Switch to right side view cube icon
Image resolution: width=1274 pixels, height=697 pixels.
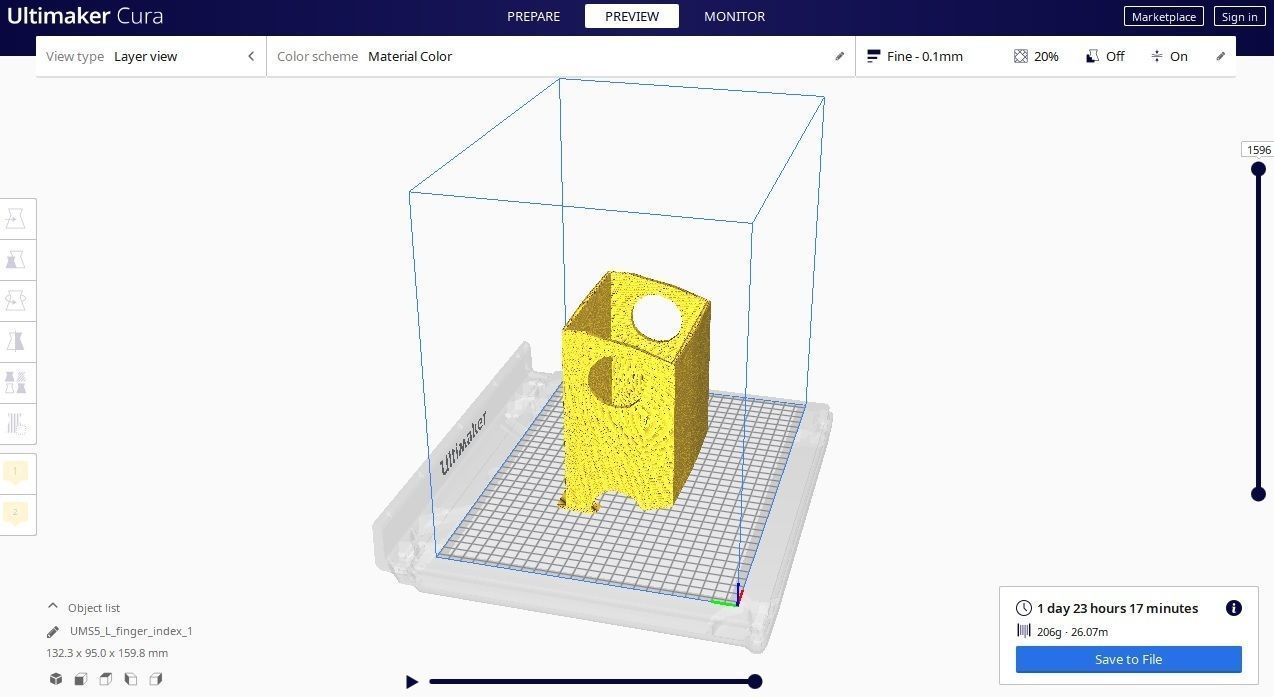coord(156,679)
